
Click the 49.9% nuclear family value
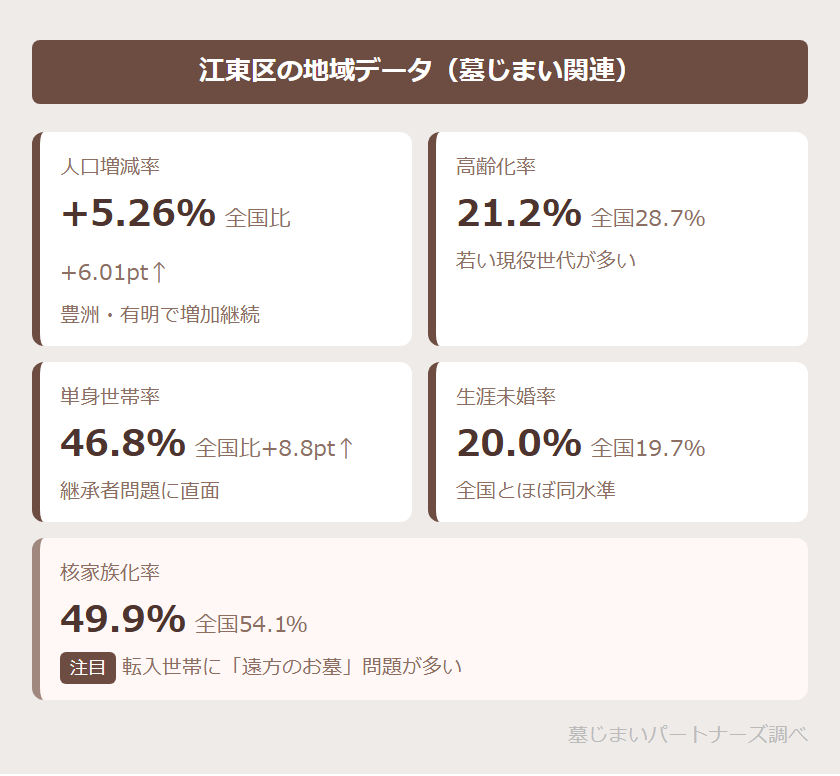point(123,619)
